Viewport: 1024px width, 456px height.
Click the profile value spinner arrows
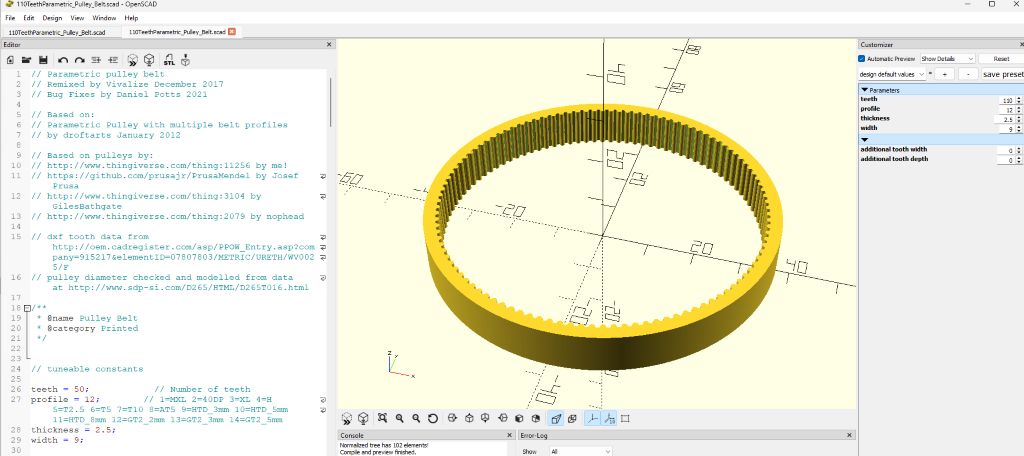pos(1019,110)
